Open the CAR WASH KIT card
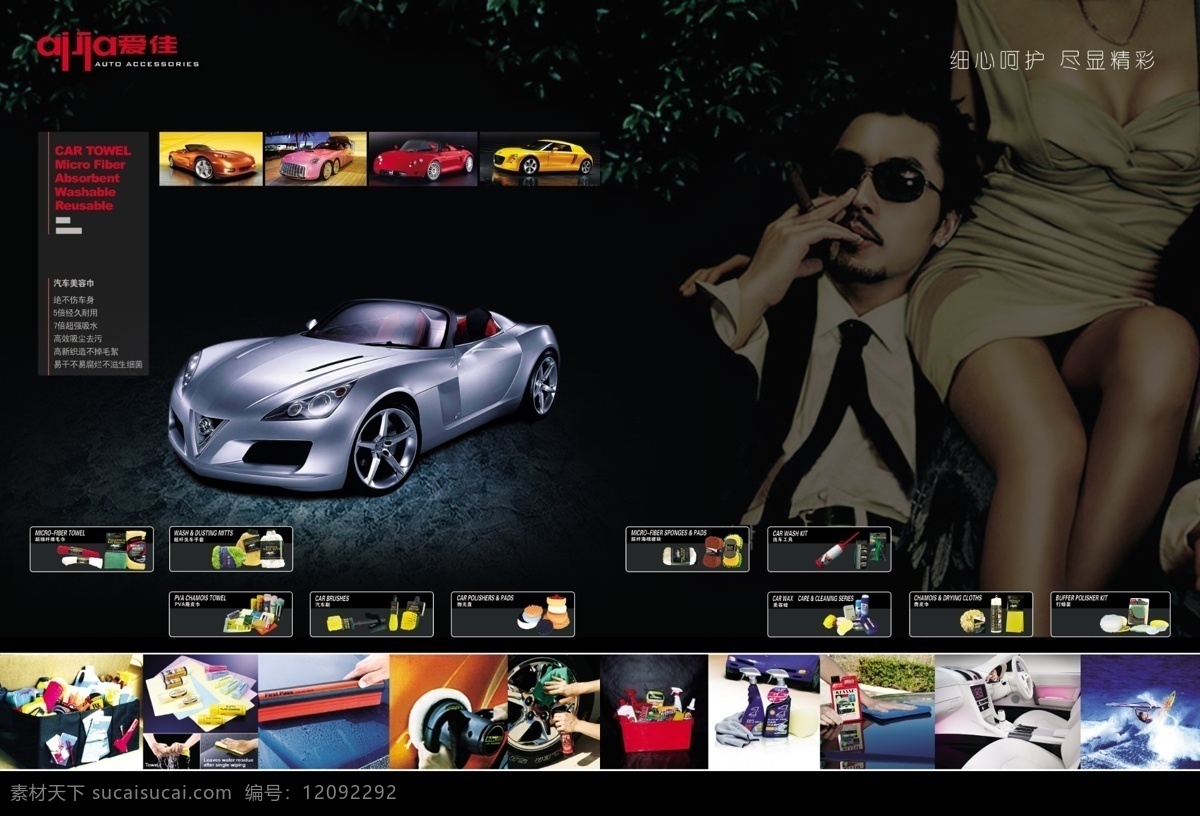The height and width of the screenshot is (816, 1200). (x=829, y=549)
